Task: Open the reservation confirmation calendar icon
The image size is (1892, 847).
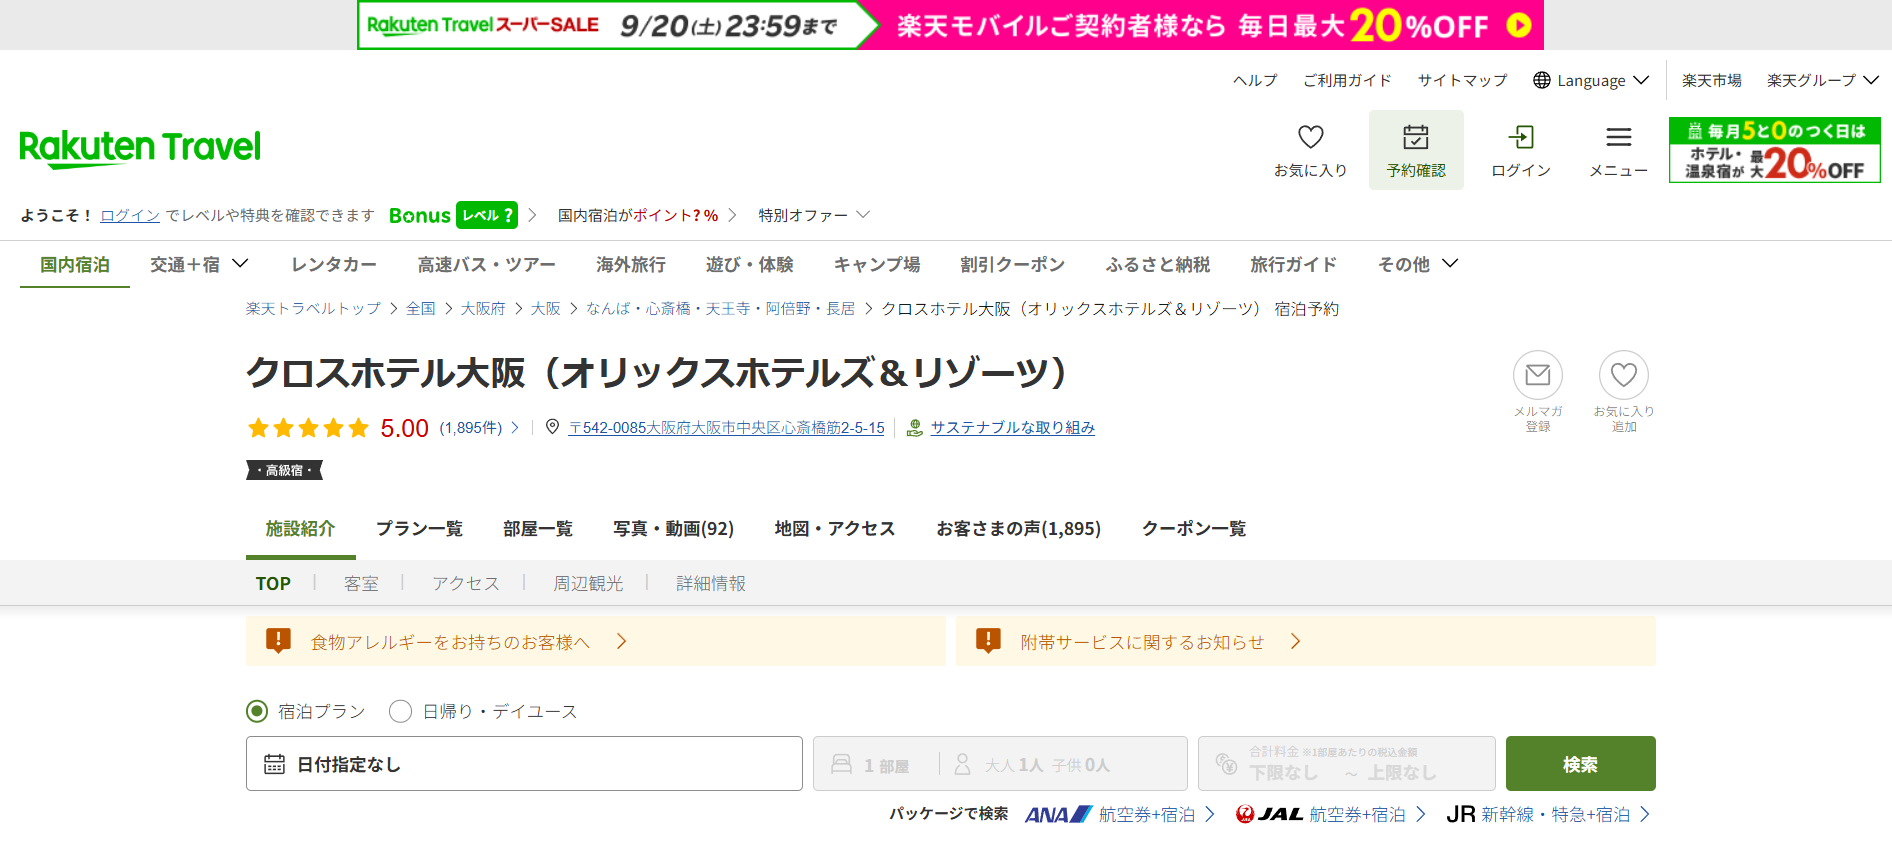Action: (x=1415, y=138)
